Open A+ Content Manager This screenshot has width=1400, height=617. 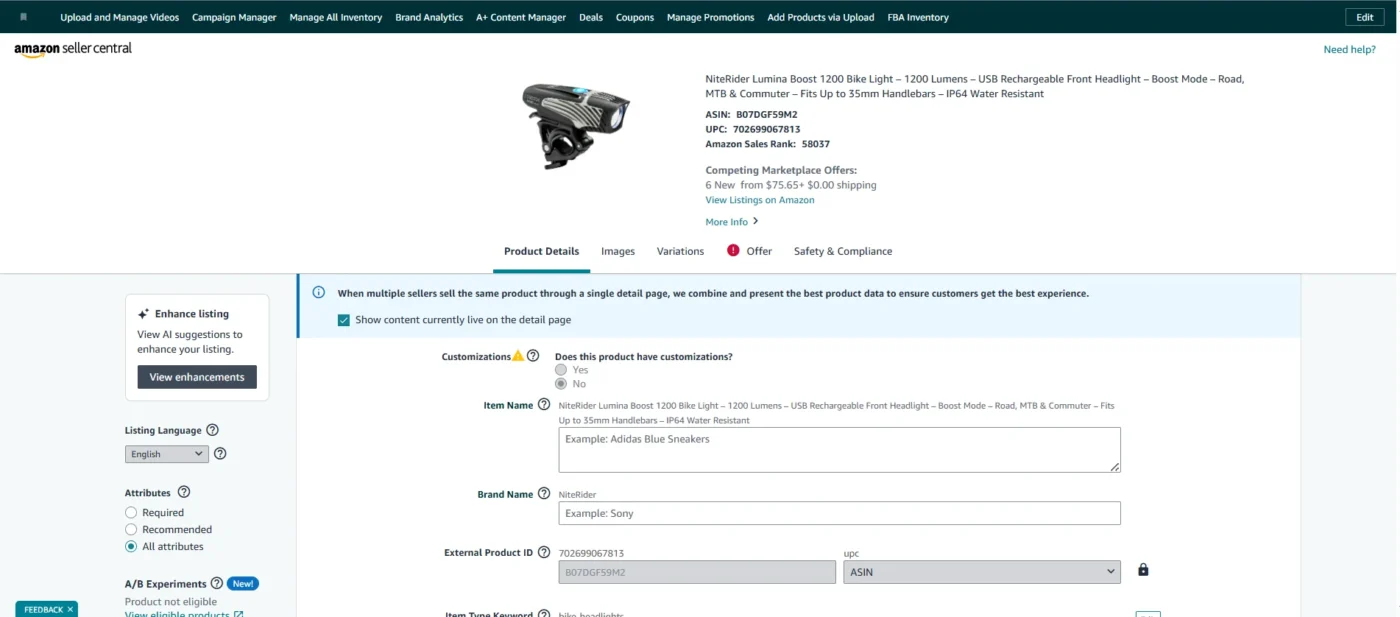pos(521,17)
